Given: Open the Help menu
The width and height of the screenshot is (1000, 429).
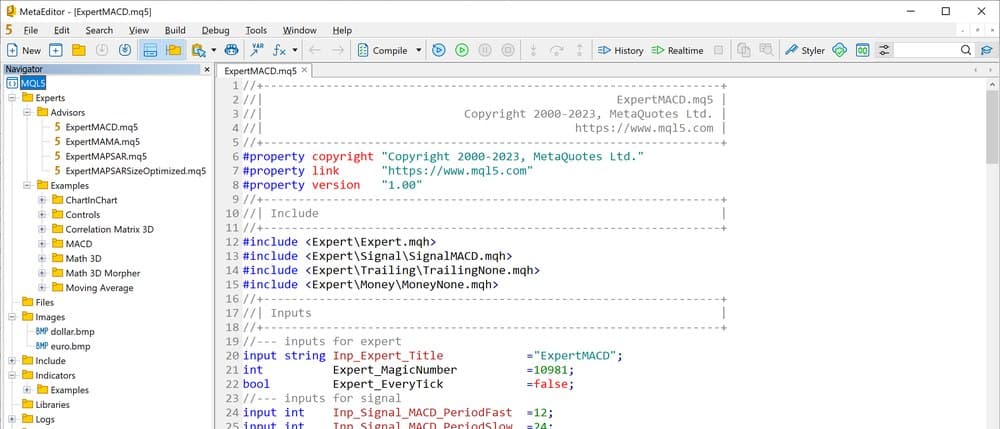Looking at the screenshot, I should point(342,30).
